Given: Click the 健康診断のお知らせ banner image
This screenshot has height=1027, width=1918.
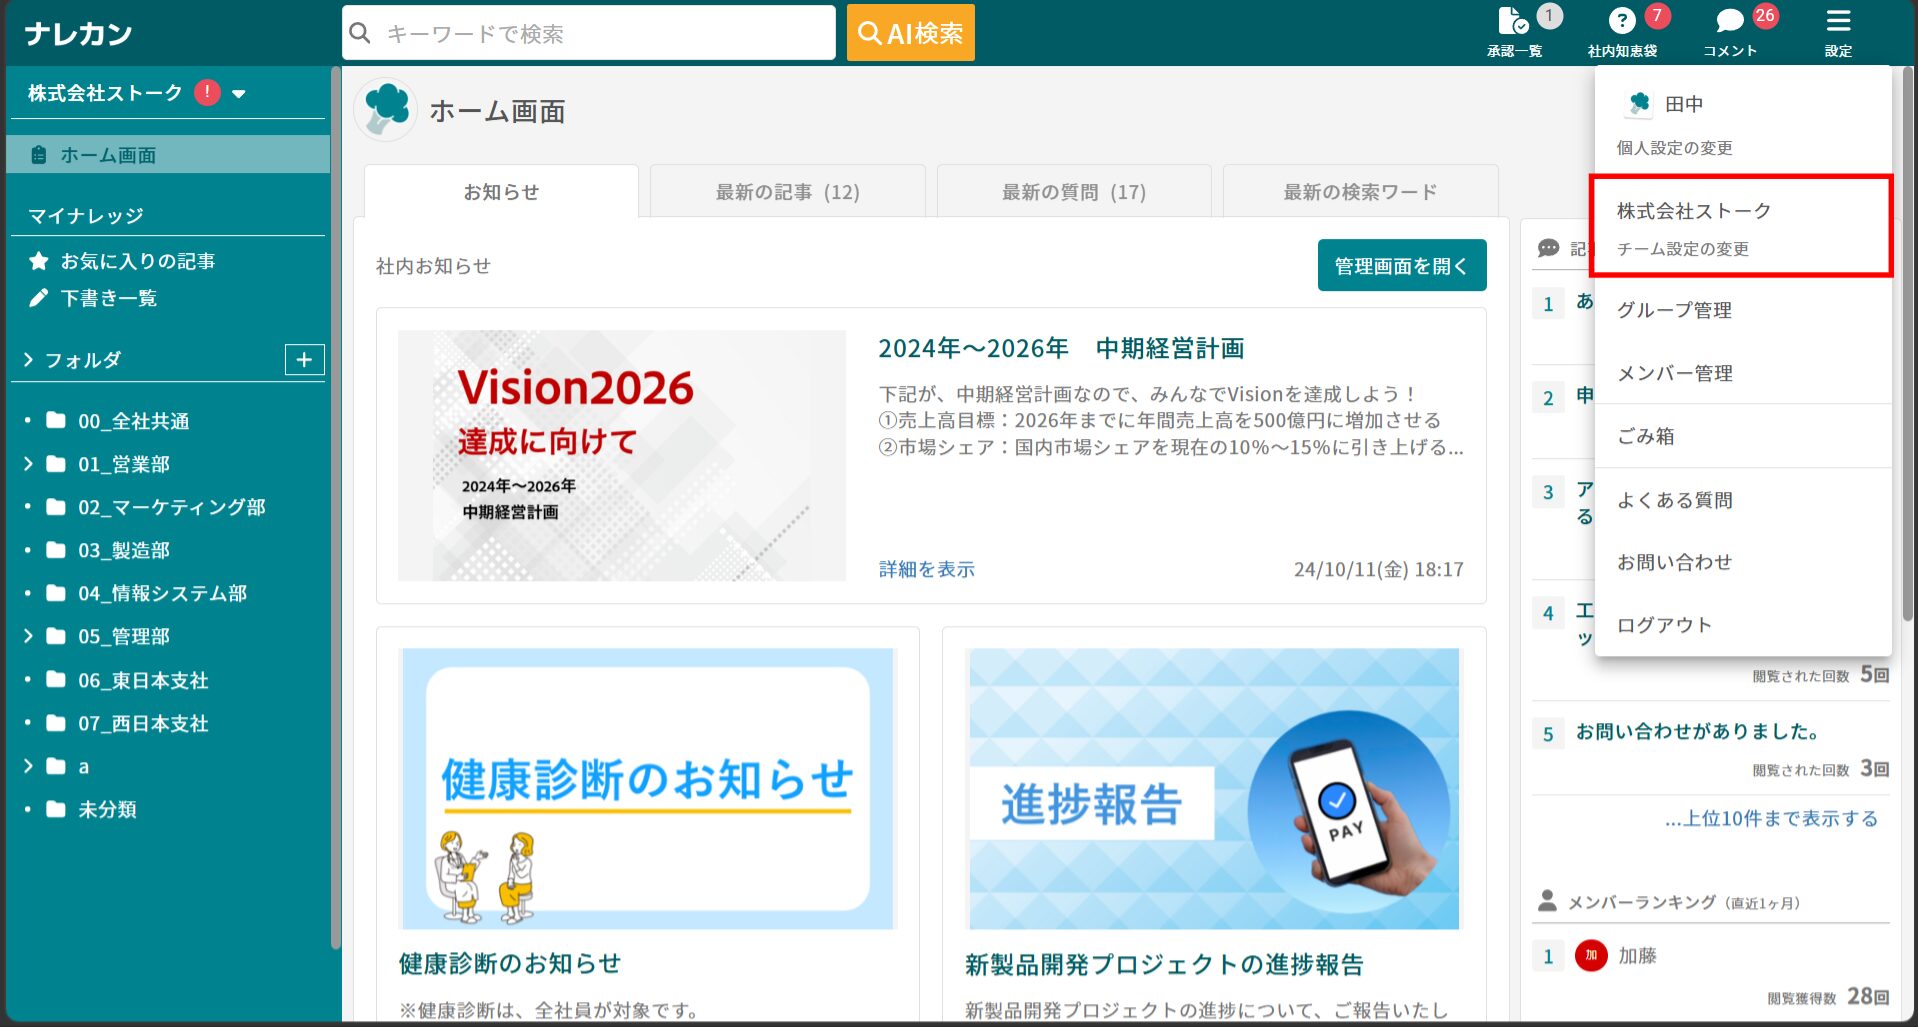Looking at the screenshot, I should pos(647,788).
